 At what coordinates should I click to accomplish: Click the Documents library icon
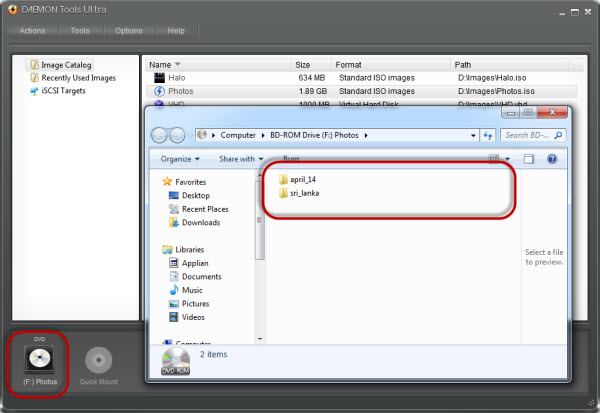(x=174, y=276)
